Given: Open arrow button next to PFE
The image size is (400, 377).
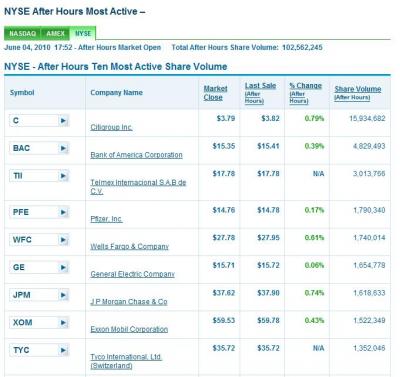Looking at the screenshot, I should coord(64,212).
